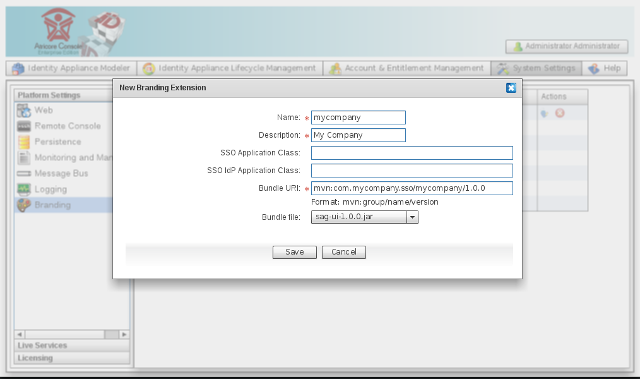Open Account & Entitlement Management tab

[x=407, y=69]
